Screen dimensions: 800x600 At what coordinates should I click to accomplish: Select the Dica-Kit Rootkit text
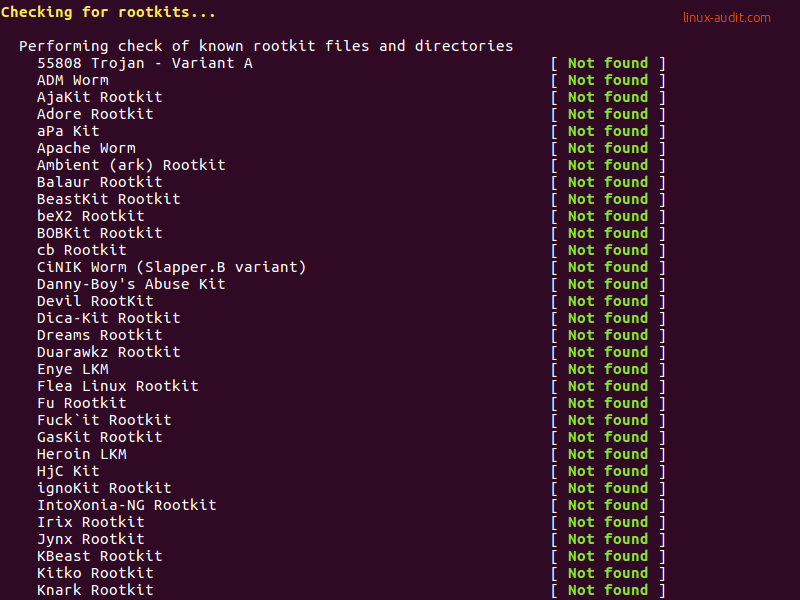pyautogui.click(x=109, y=318)
